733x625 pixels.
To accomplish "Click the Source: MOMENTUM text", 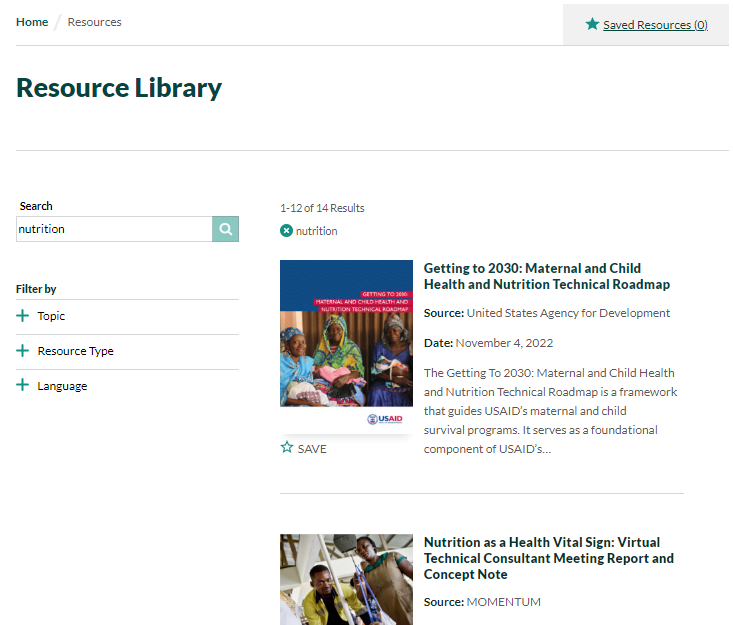I will coord(482,602).
